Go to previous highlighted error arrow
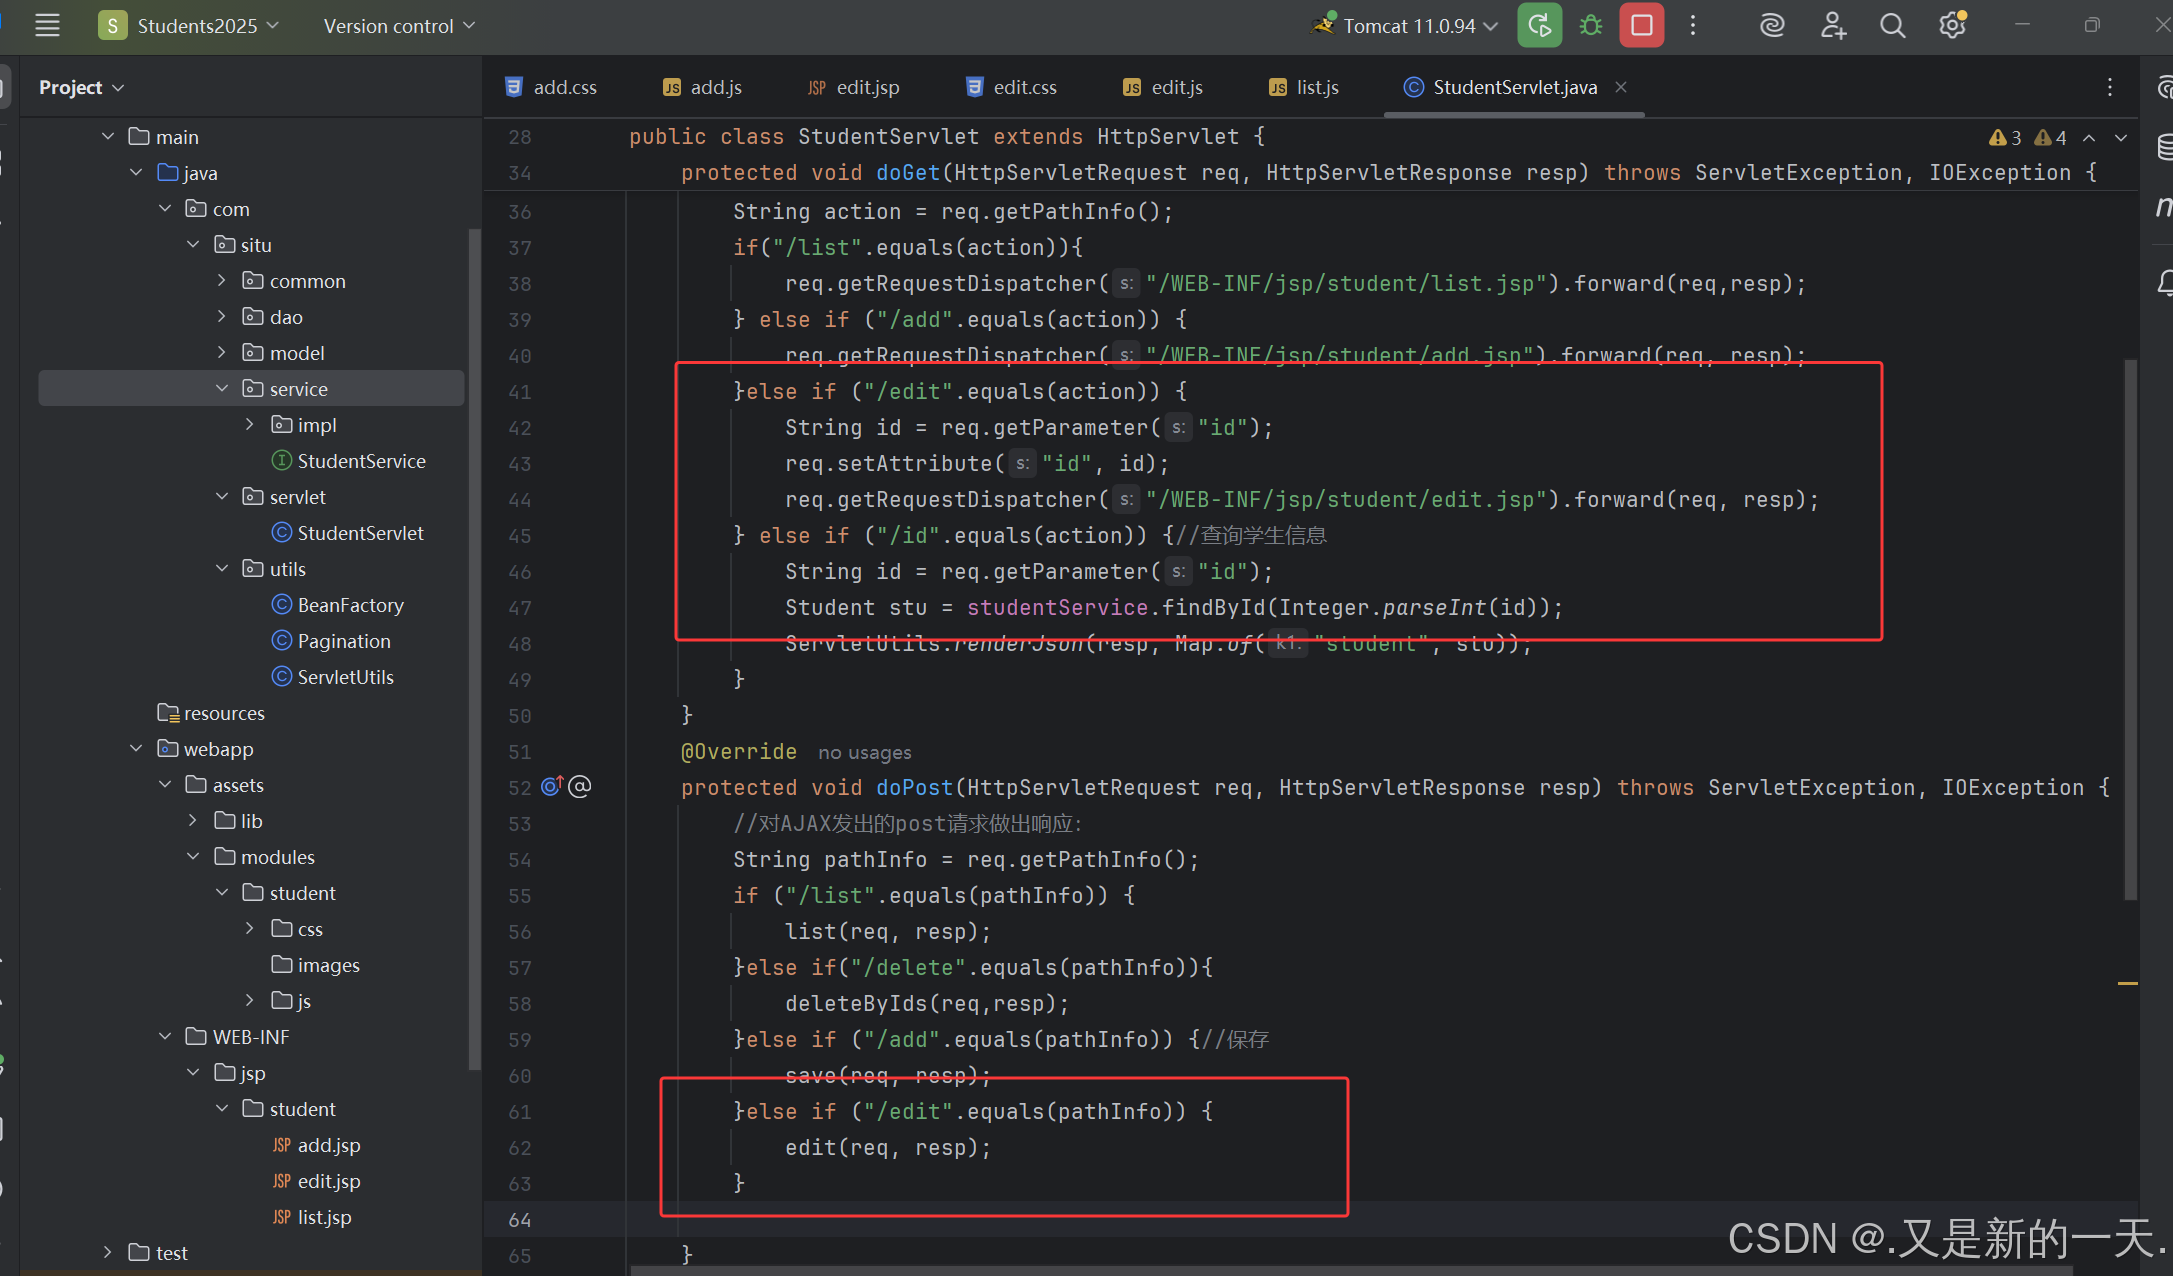The image size is (2173, 1276). 2090,137
